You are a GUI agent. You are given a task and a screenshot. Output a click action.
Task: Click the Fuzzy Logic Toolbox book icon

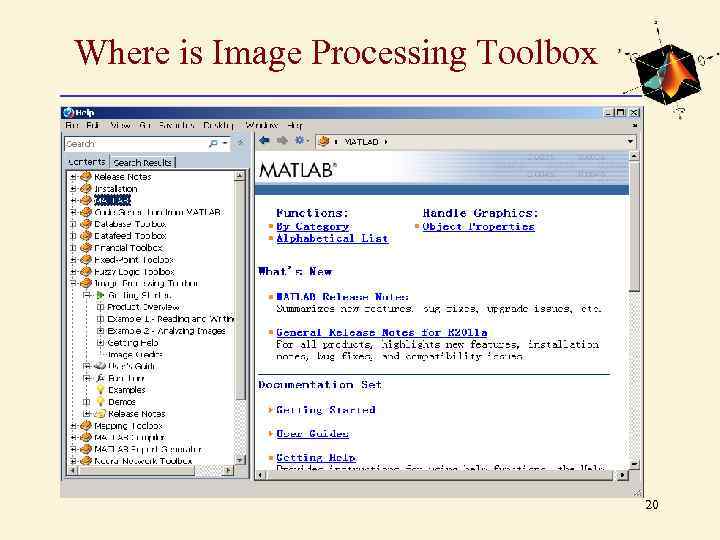tap(86, 272)
